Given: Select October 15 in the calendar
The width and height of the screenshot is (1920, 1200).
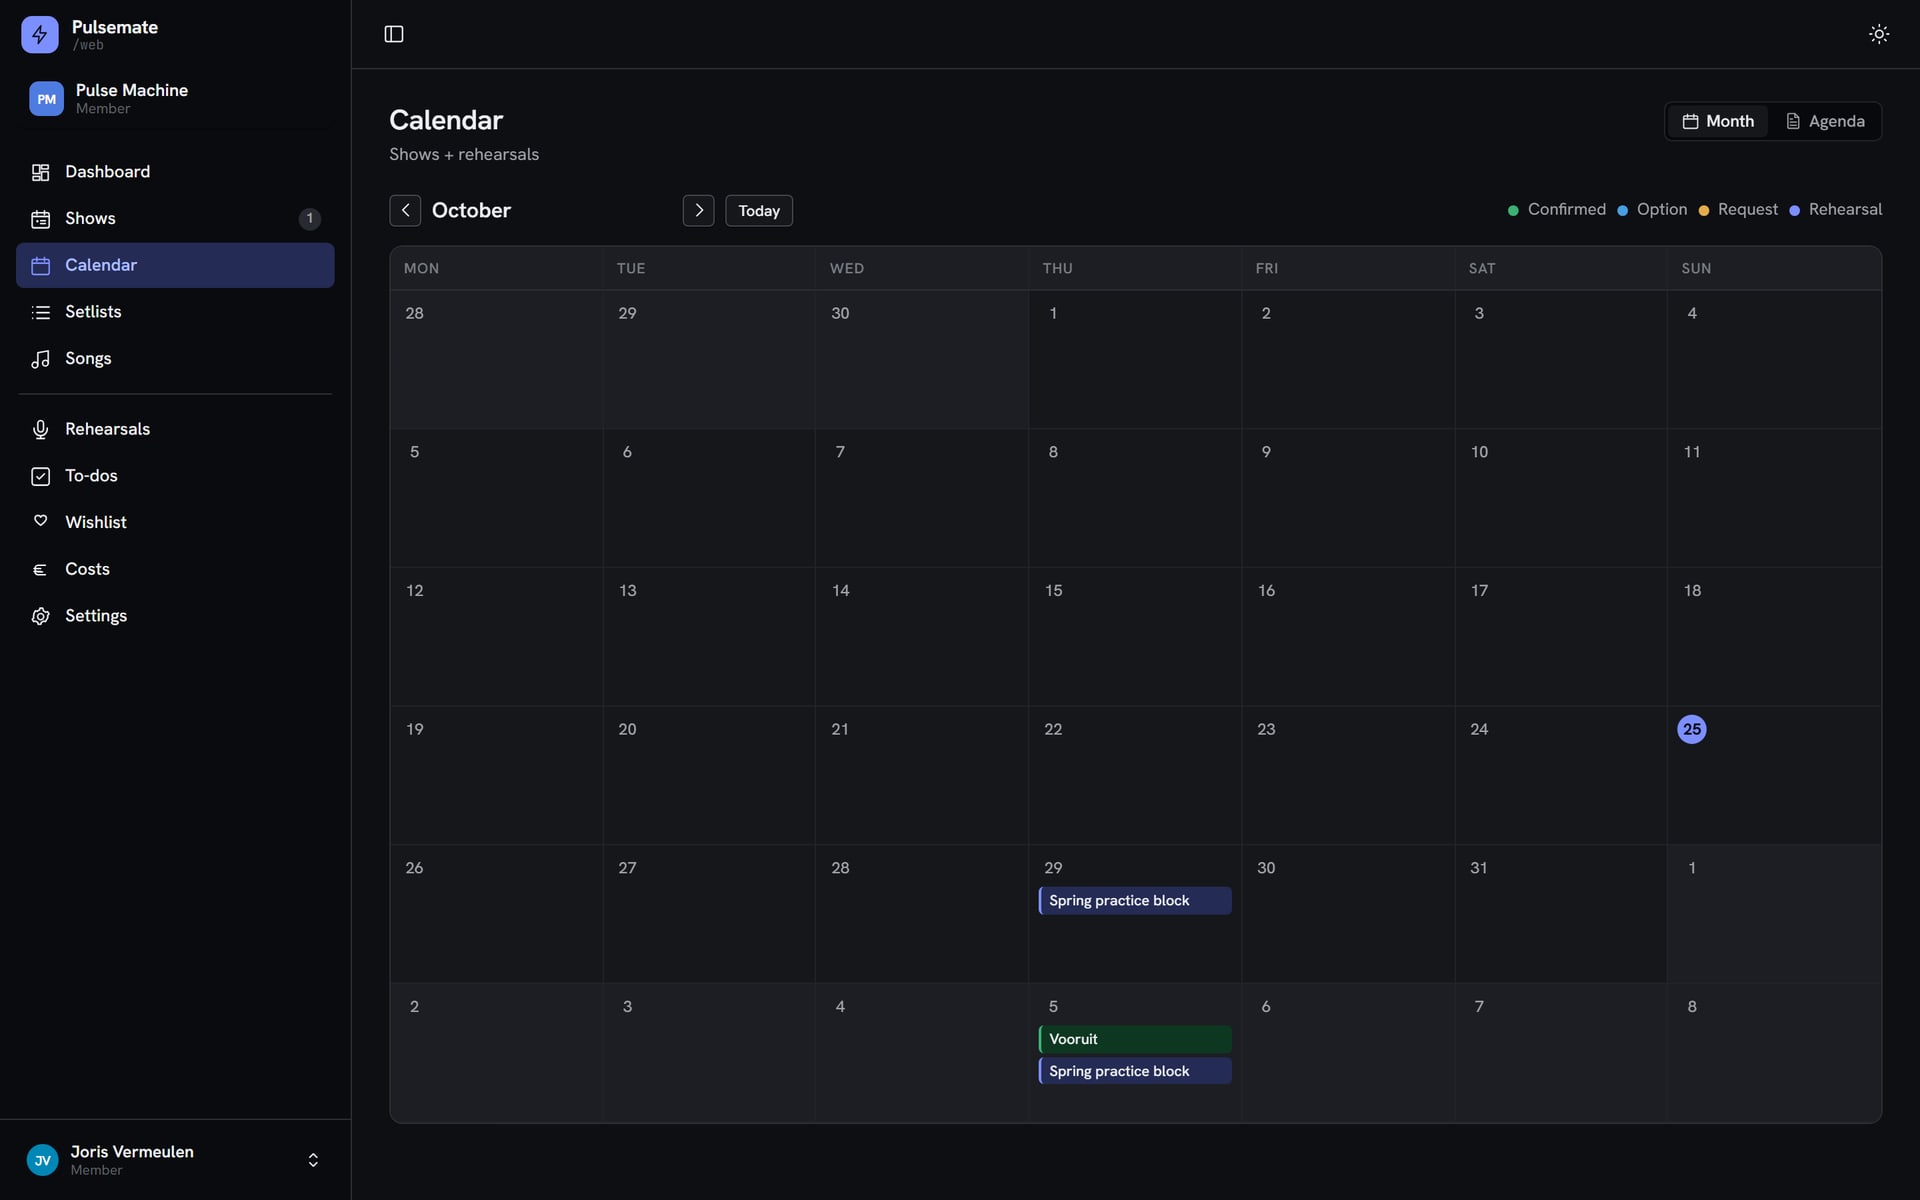Looking at the screenshot, I should pyautogui.click(x=1135, y=637).
